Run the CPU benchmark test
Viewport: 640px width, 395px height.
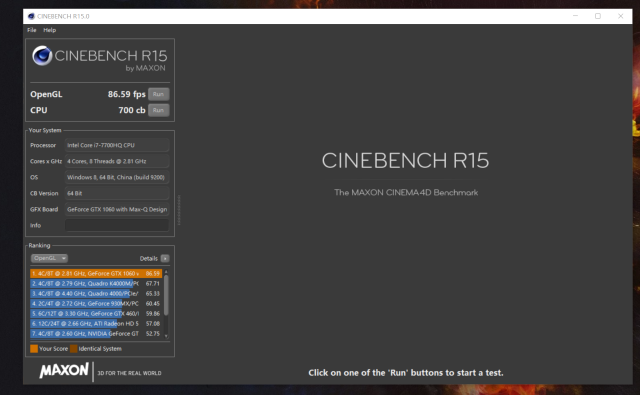(x=158, y=110)
